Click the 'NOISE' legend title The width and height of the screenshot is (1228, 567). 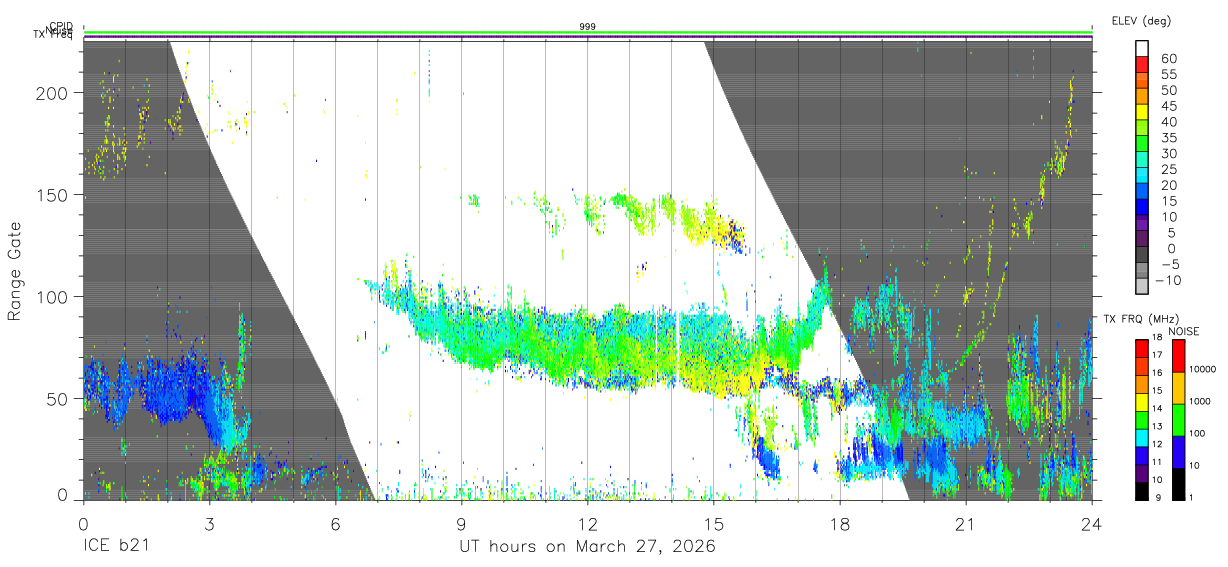[1184, 330]
